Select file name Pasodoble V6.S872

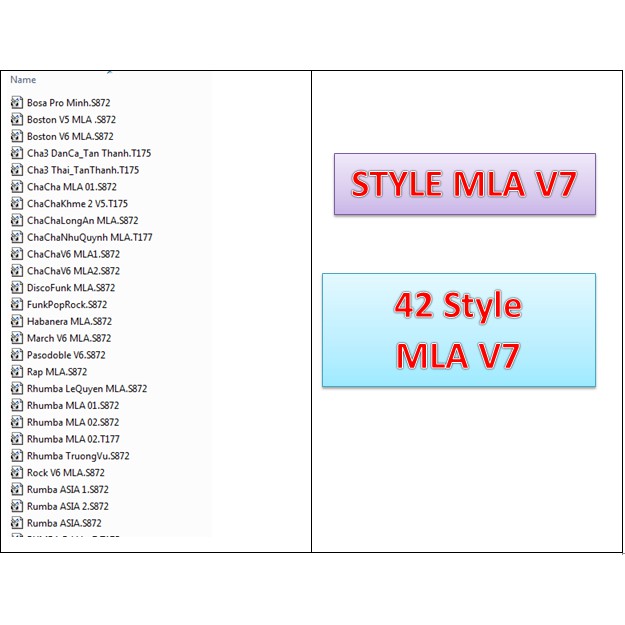(x=66, y=355)
